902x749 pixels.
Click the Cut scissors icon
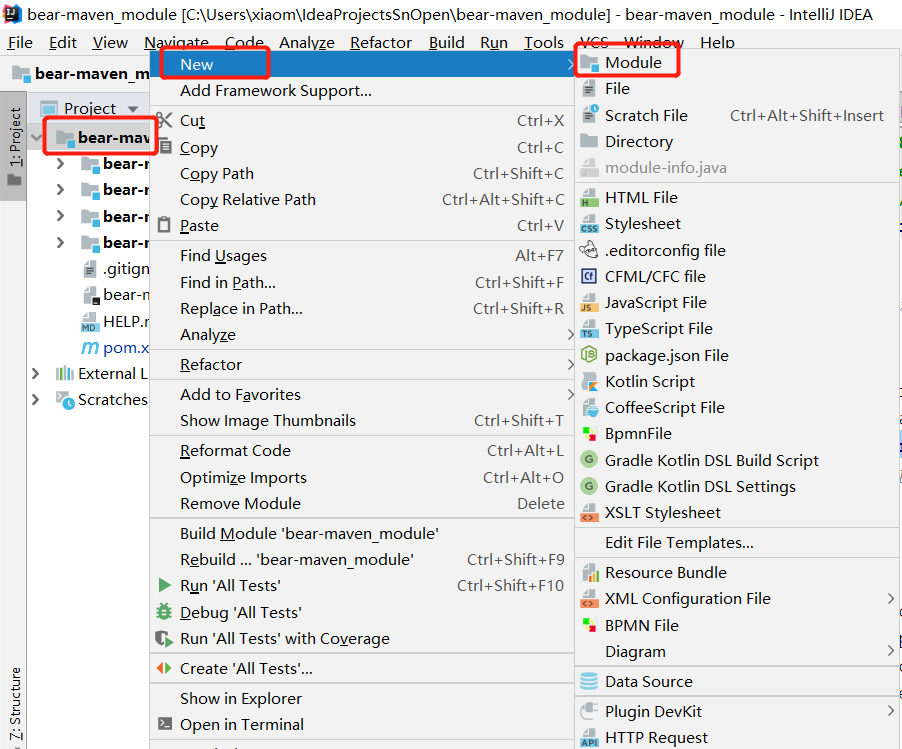point(165,120)
